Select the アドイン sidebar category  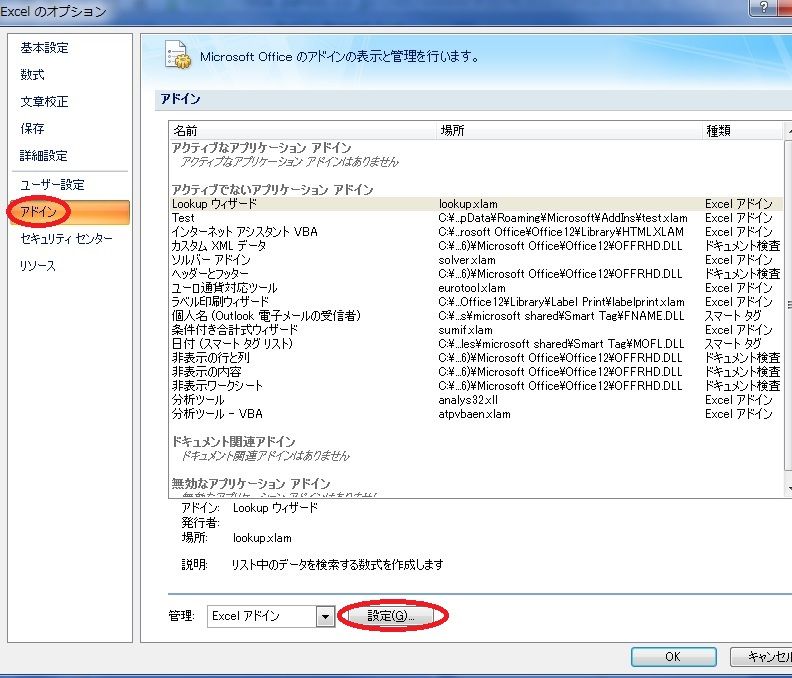(70, 212)
